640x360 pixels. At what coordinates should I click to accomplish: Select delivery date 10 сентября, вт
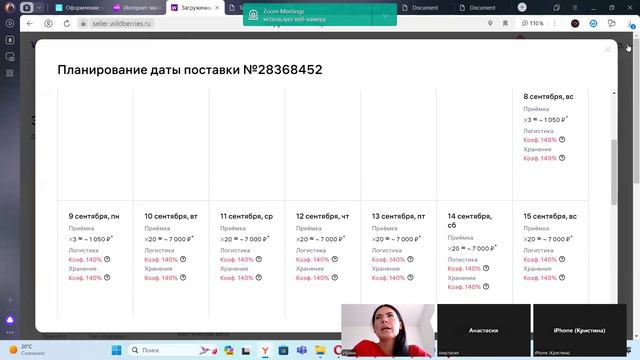(x=171, y=259)
